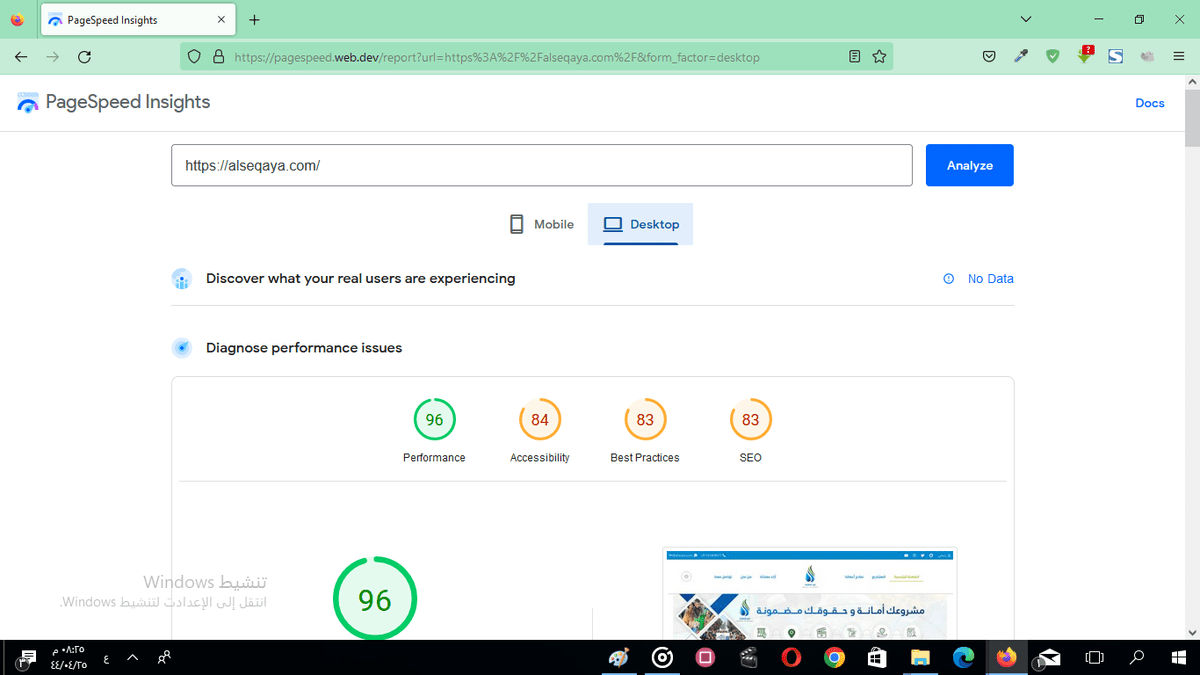Launch Google Chrome from the taskbar
This screenshot has height=675, width=1200.
pyautogui.click(x=834, y=657)
